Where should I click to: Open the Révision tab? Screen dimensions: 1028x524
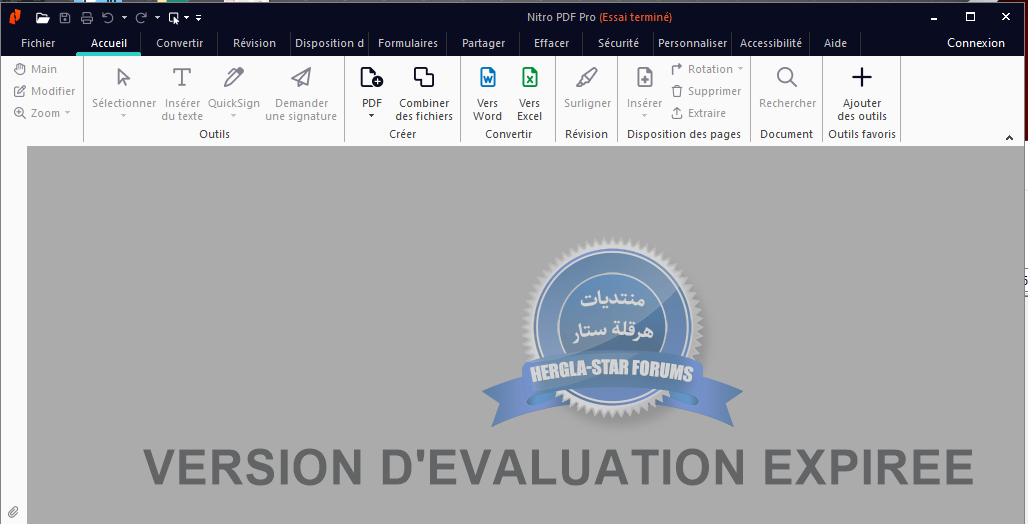[x=254, y=43]
